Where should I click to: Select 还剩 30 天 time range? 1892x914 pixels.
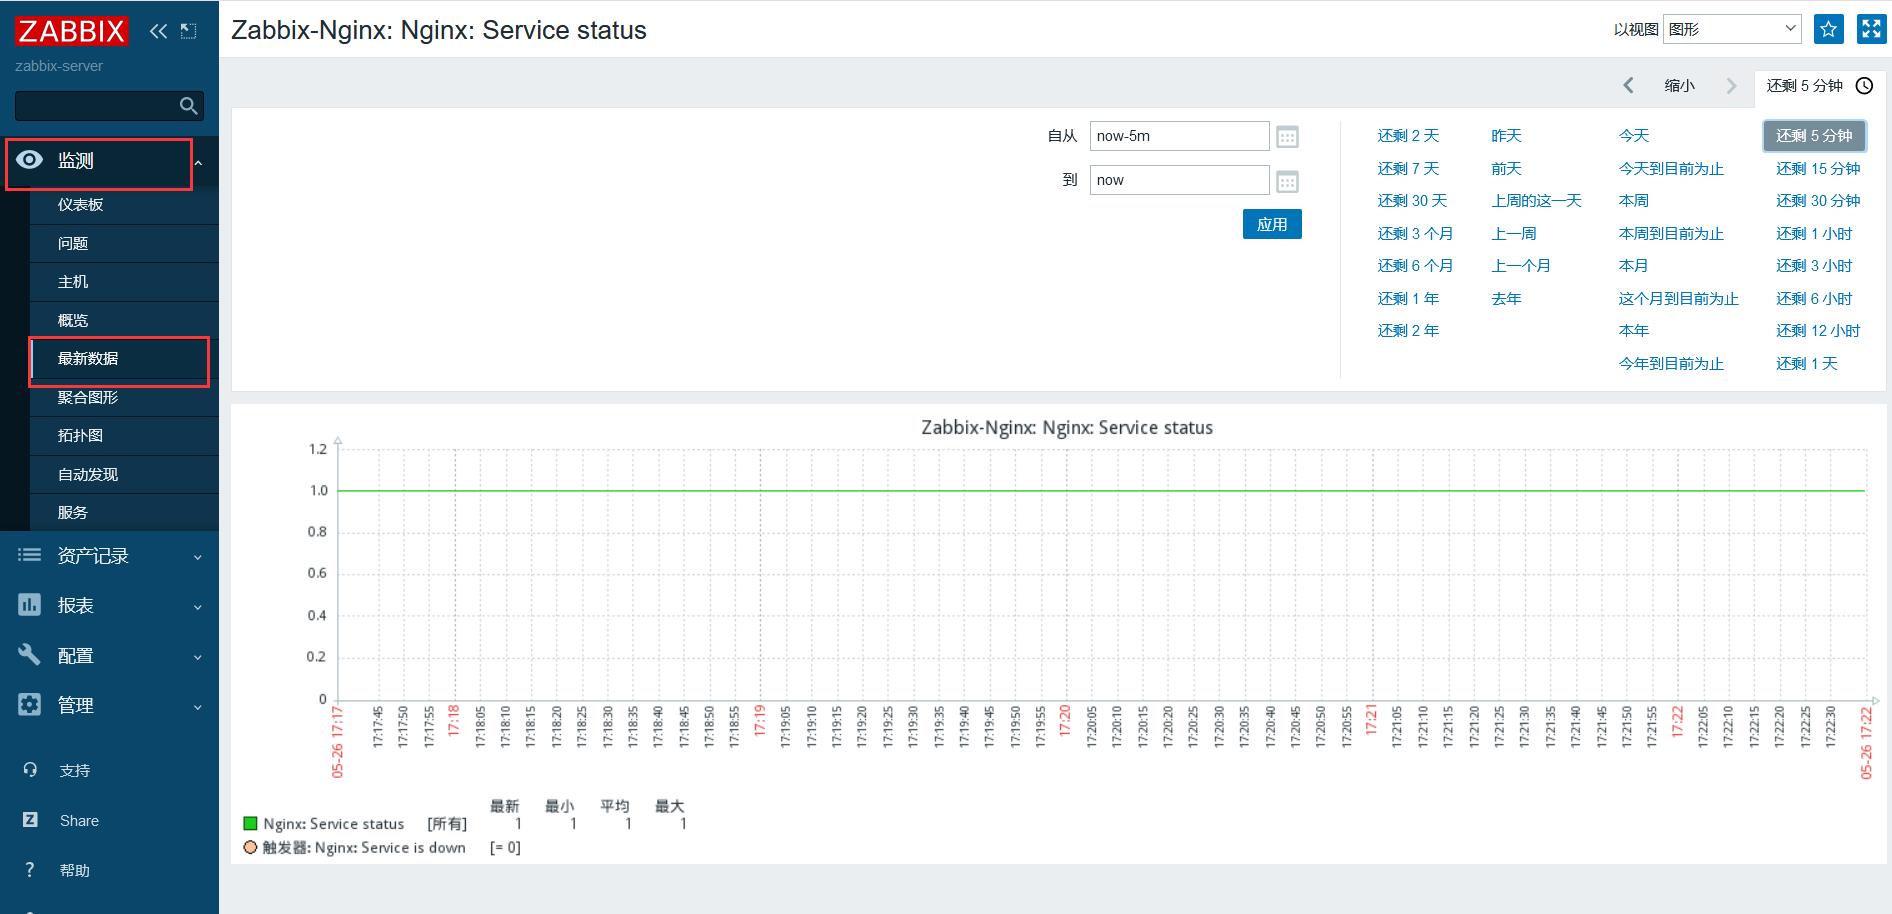pos(1412,201)
